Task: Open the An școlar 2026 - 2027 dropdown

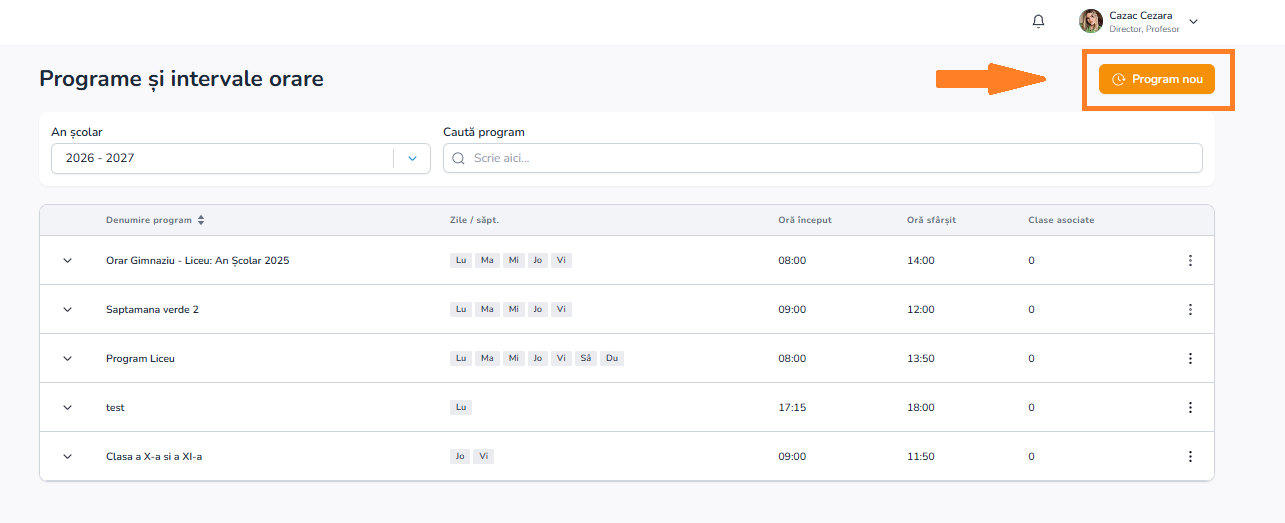Action: click(241, 158)
